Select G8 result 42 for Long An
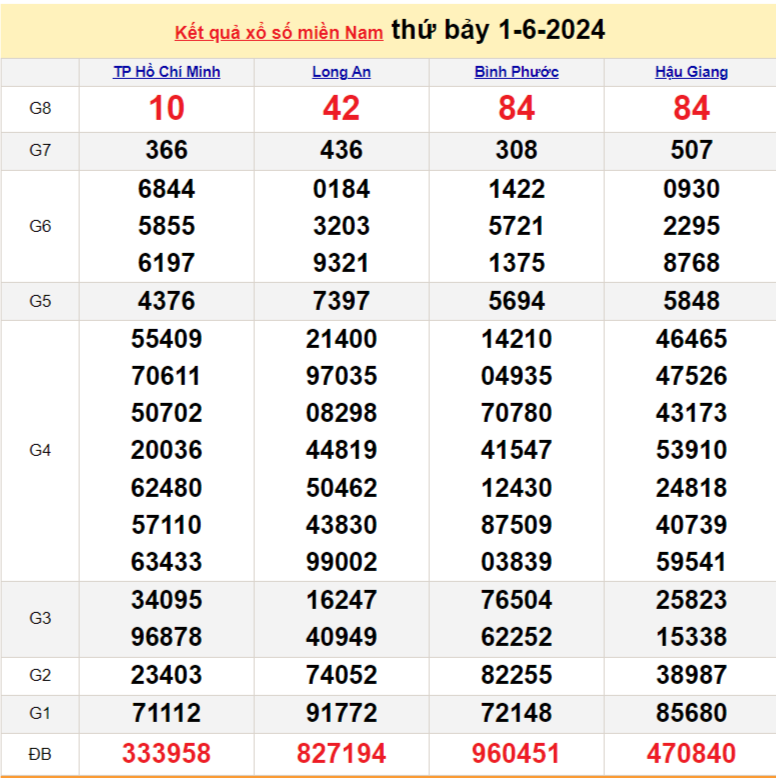 point(341,108)
